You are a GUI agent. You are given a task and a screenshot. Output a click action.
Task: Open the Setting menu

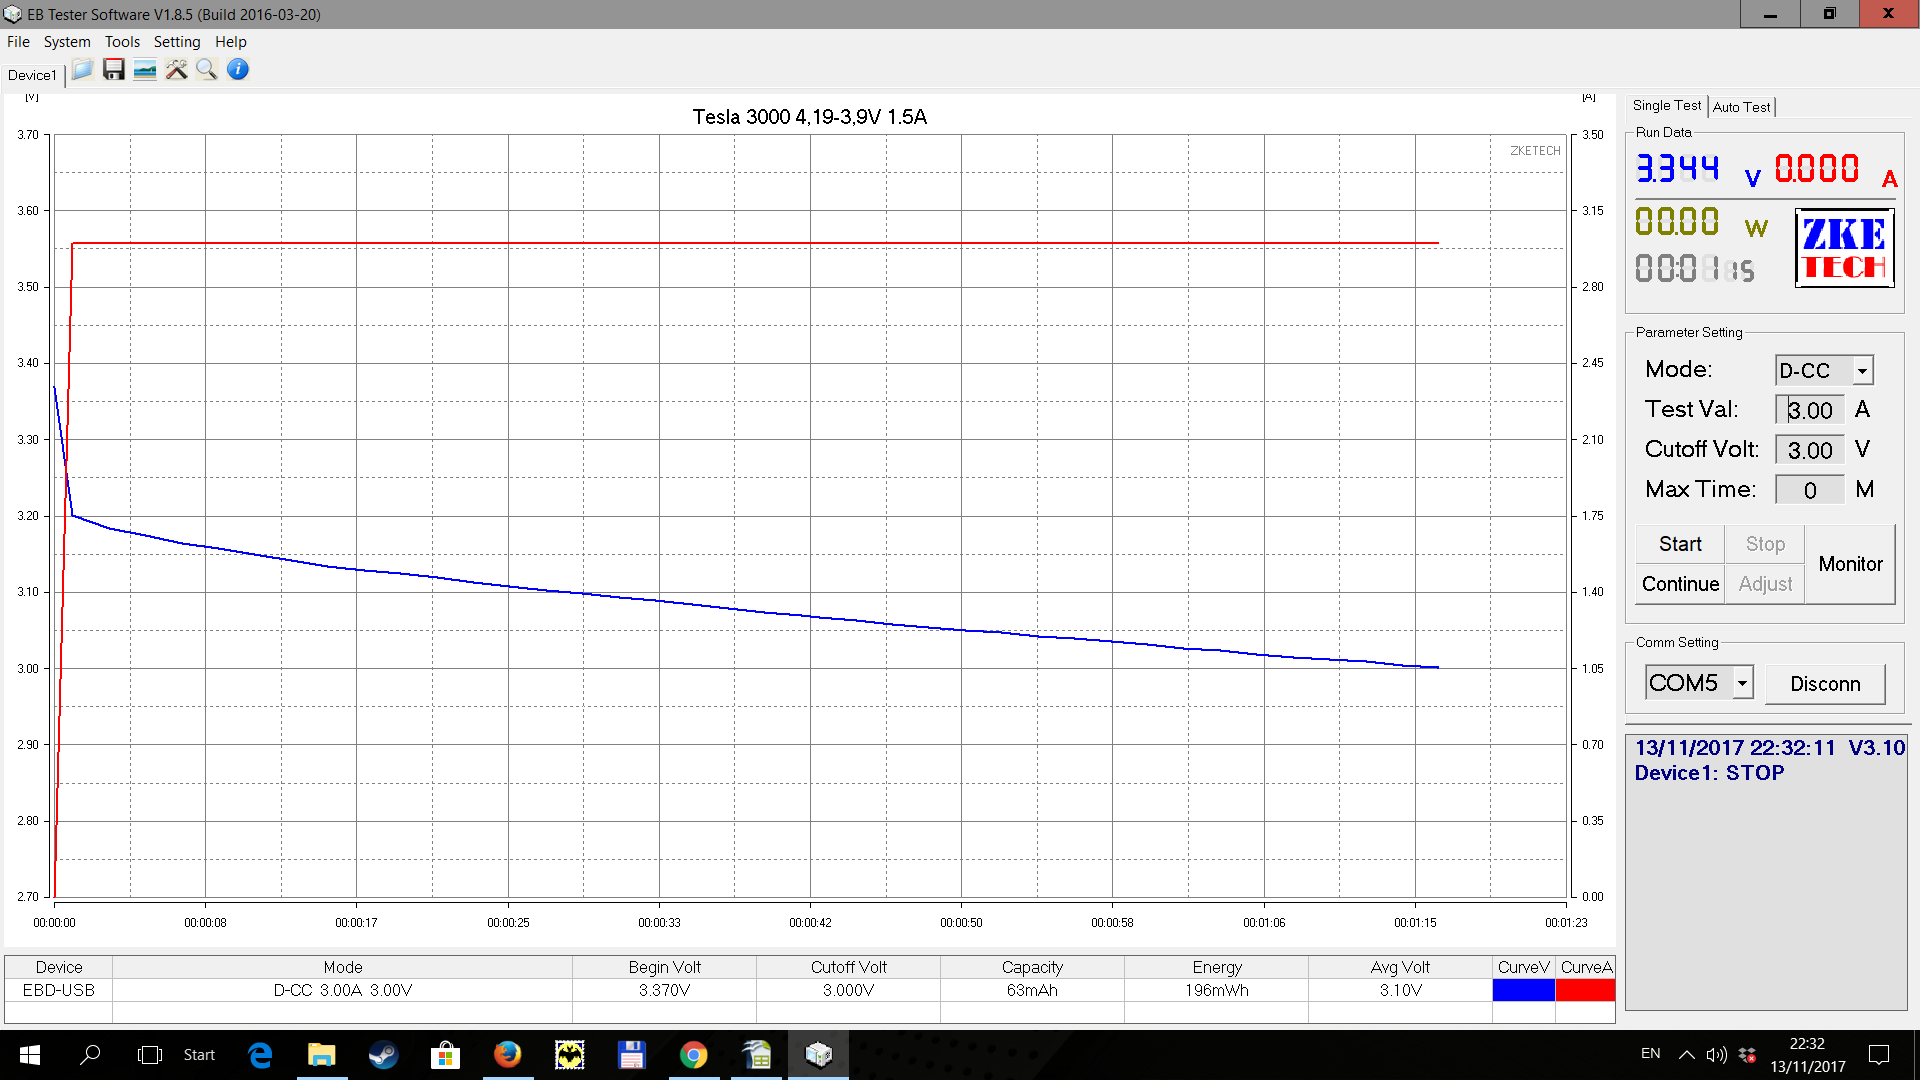(x=177, y=42)
